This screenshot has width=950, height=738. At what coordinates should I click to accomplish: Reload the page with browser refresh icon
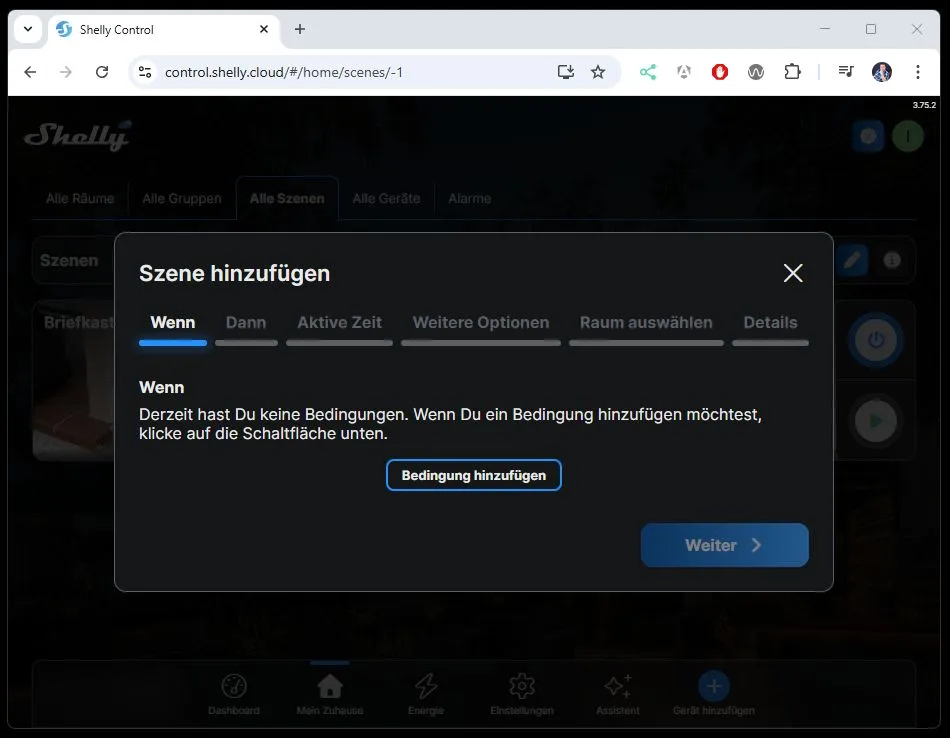[101, 72]
